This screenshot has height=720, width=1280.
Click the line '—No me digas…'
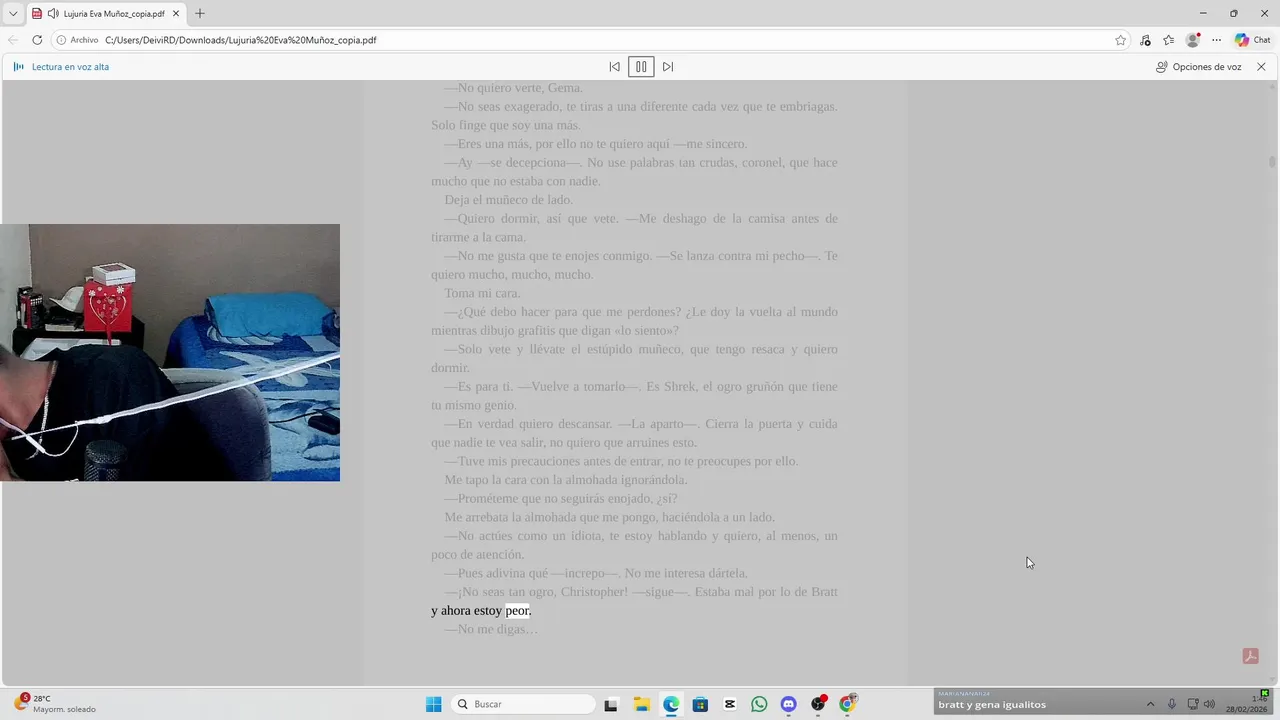click(491, 629)
